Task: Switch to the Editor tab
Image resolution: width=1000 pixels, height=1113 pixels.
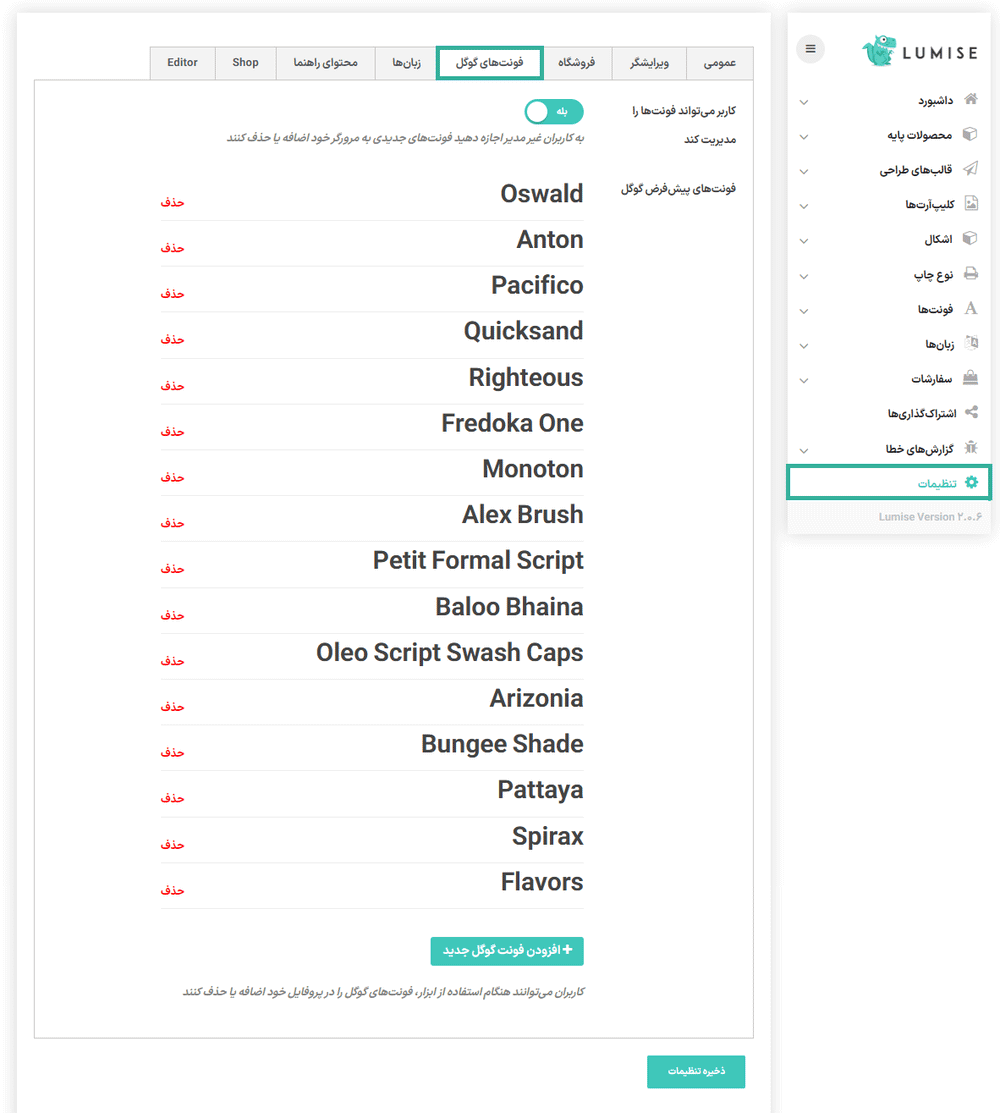Action: click(183, 62)
